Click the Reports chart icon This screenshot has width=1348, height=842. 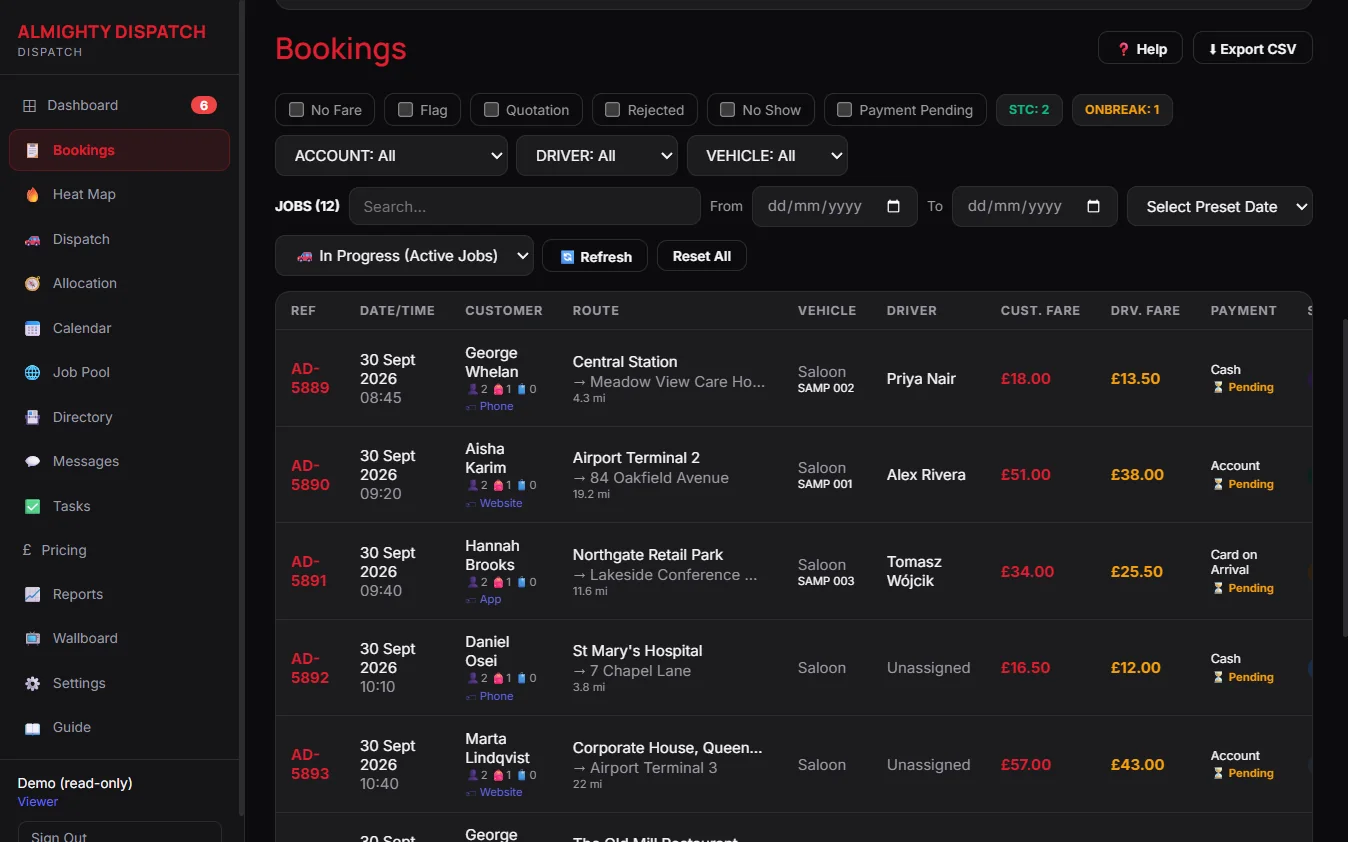point(33,594)
